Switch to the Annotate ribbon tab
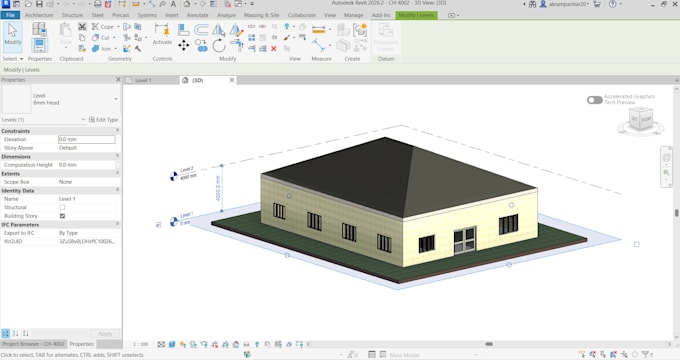 pos(197,15)
